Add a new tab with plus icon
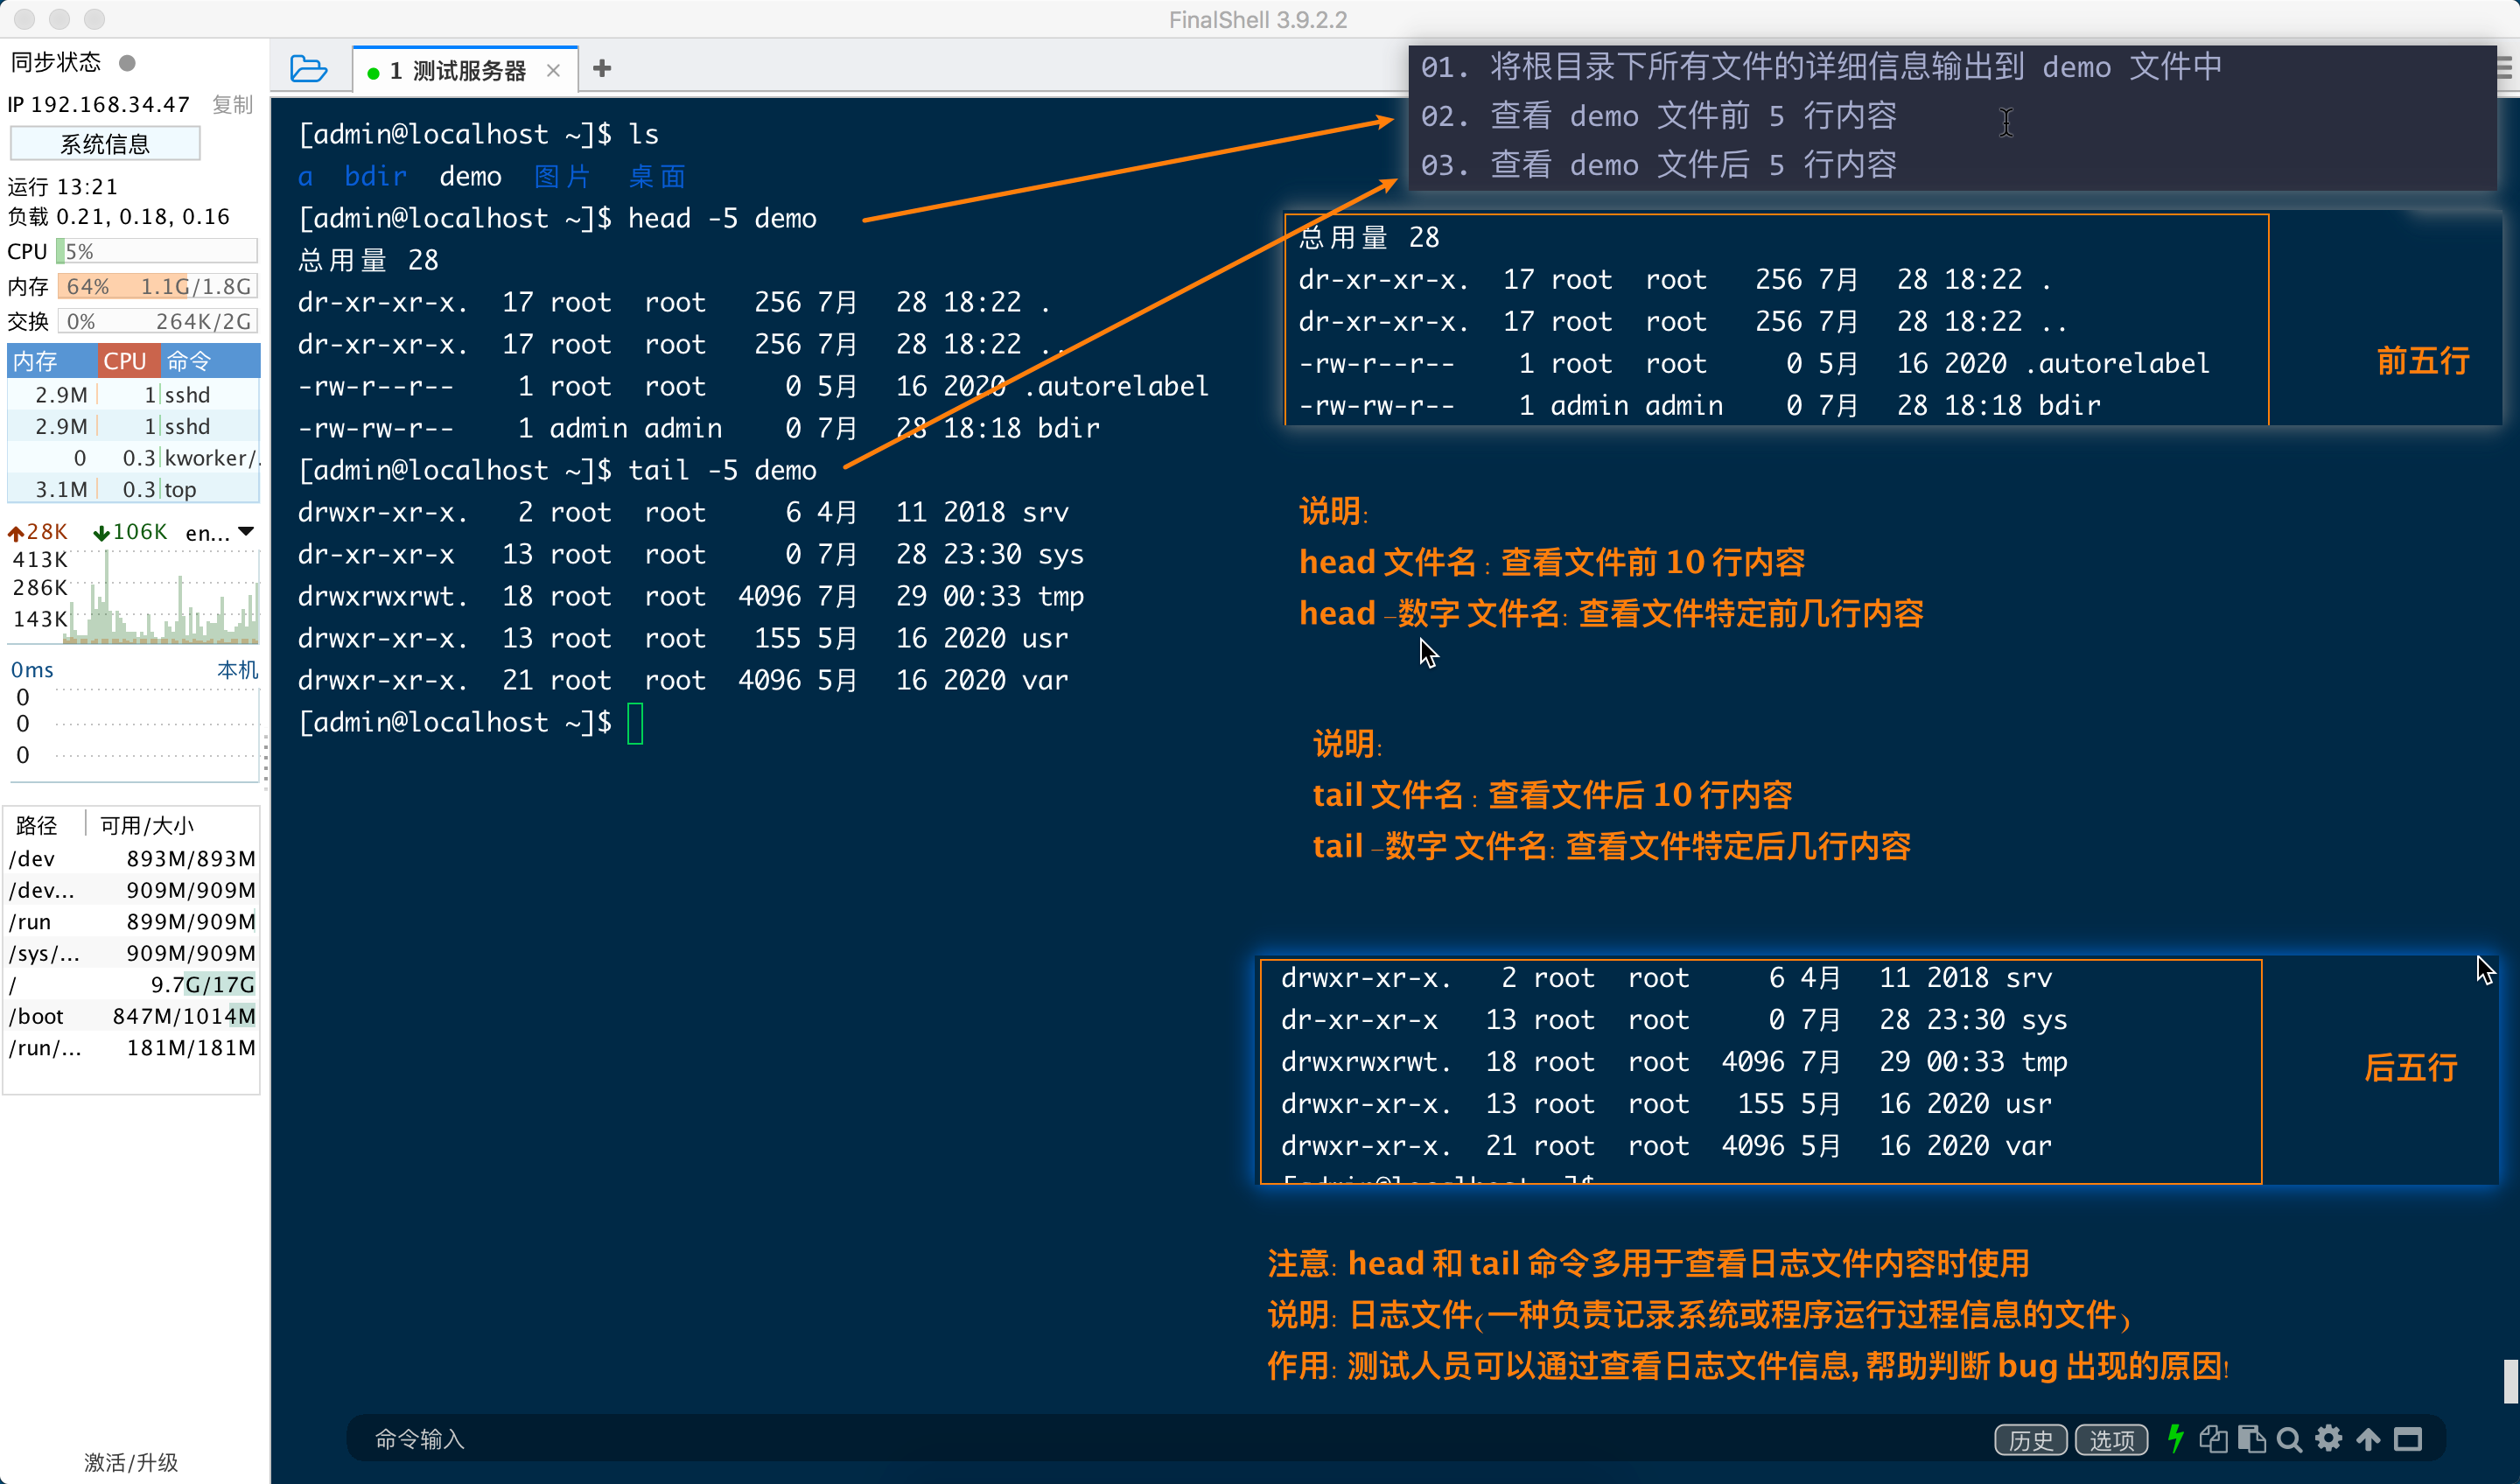This screenshot has height=1484, width=2520. 602,69
